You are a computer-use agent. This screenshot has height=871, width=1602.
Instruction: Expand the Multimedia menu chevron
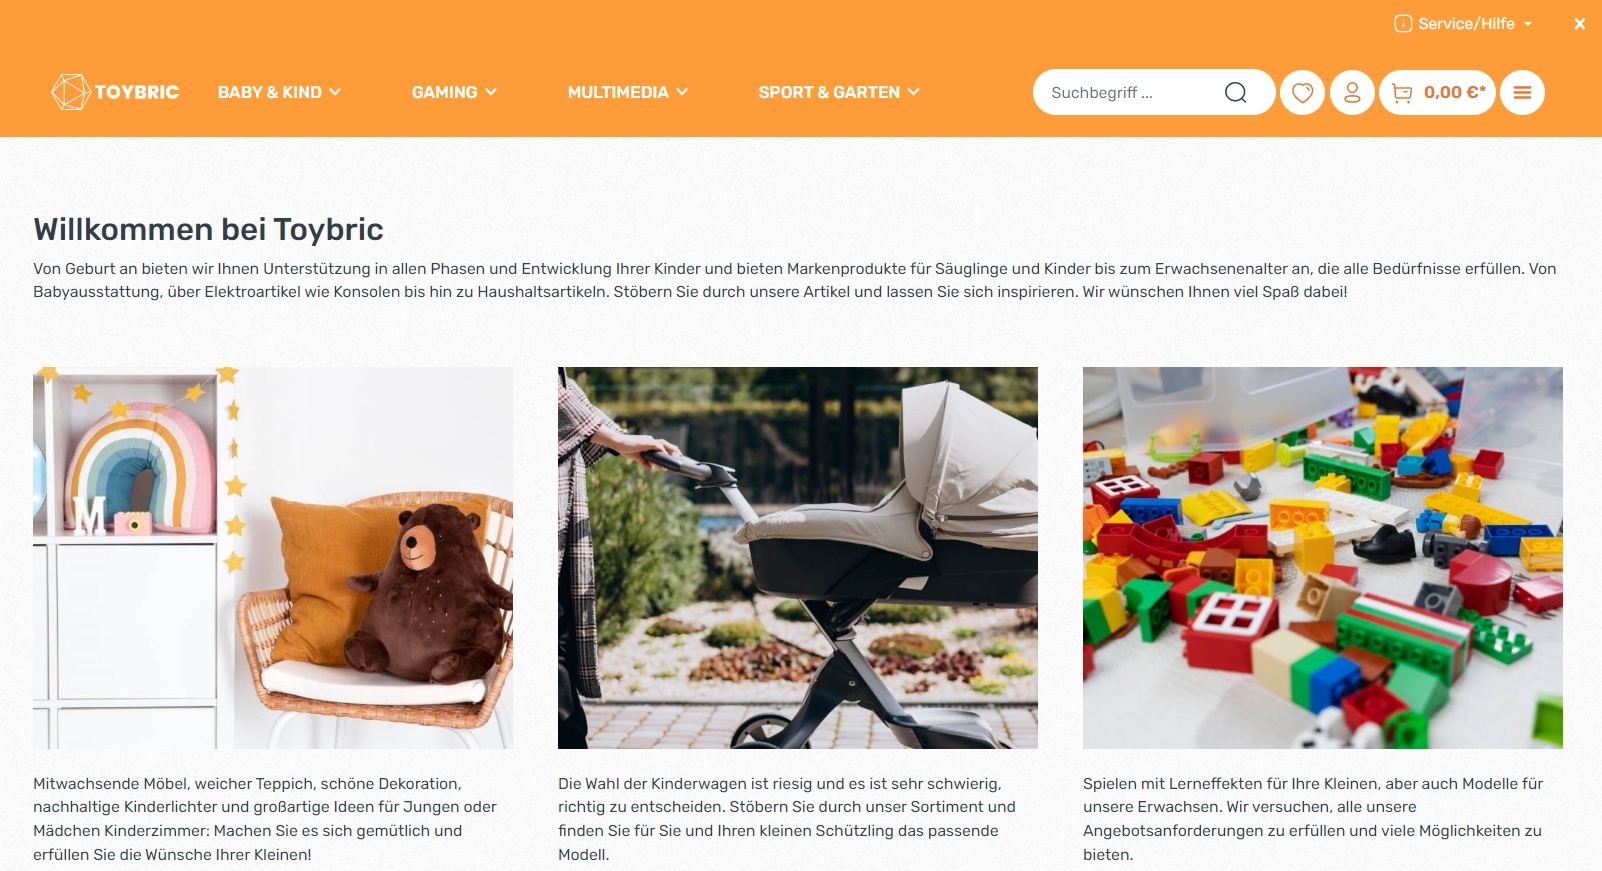pyautogui.click(x=682, y=92)
